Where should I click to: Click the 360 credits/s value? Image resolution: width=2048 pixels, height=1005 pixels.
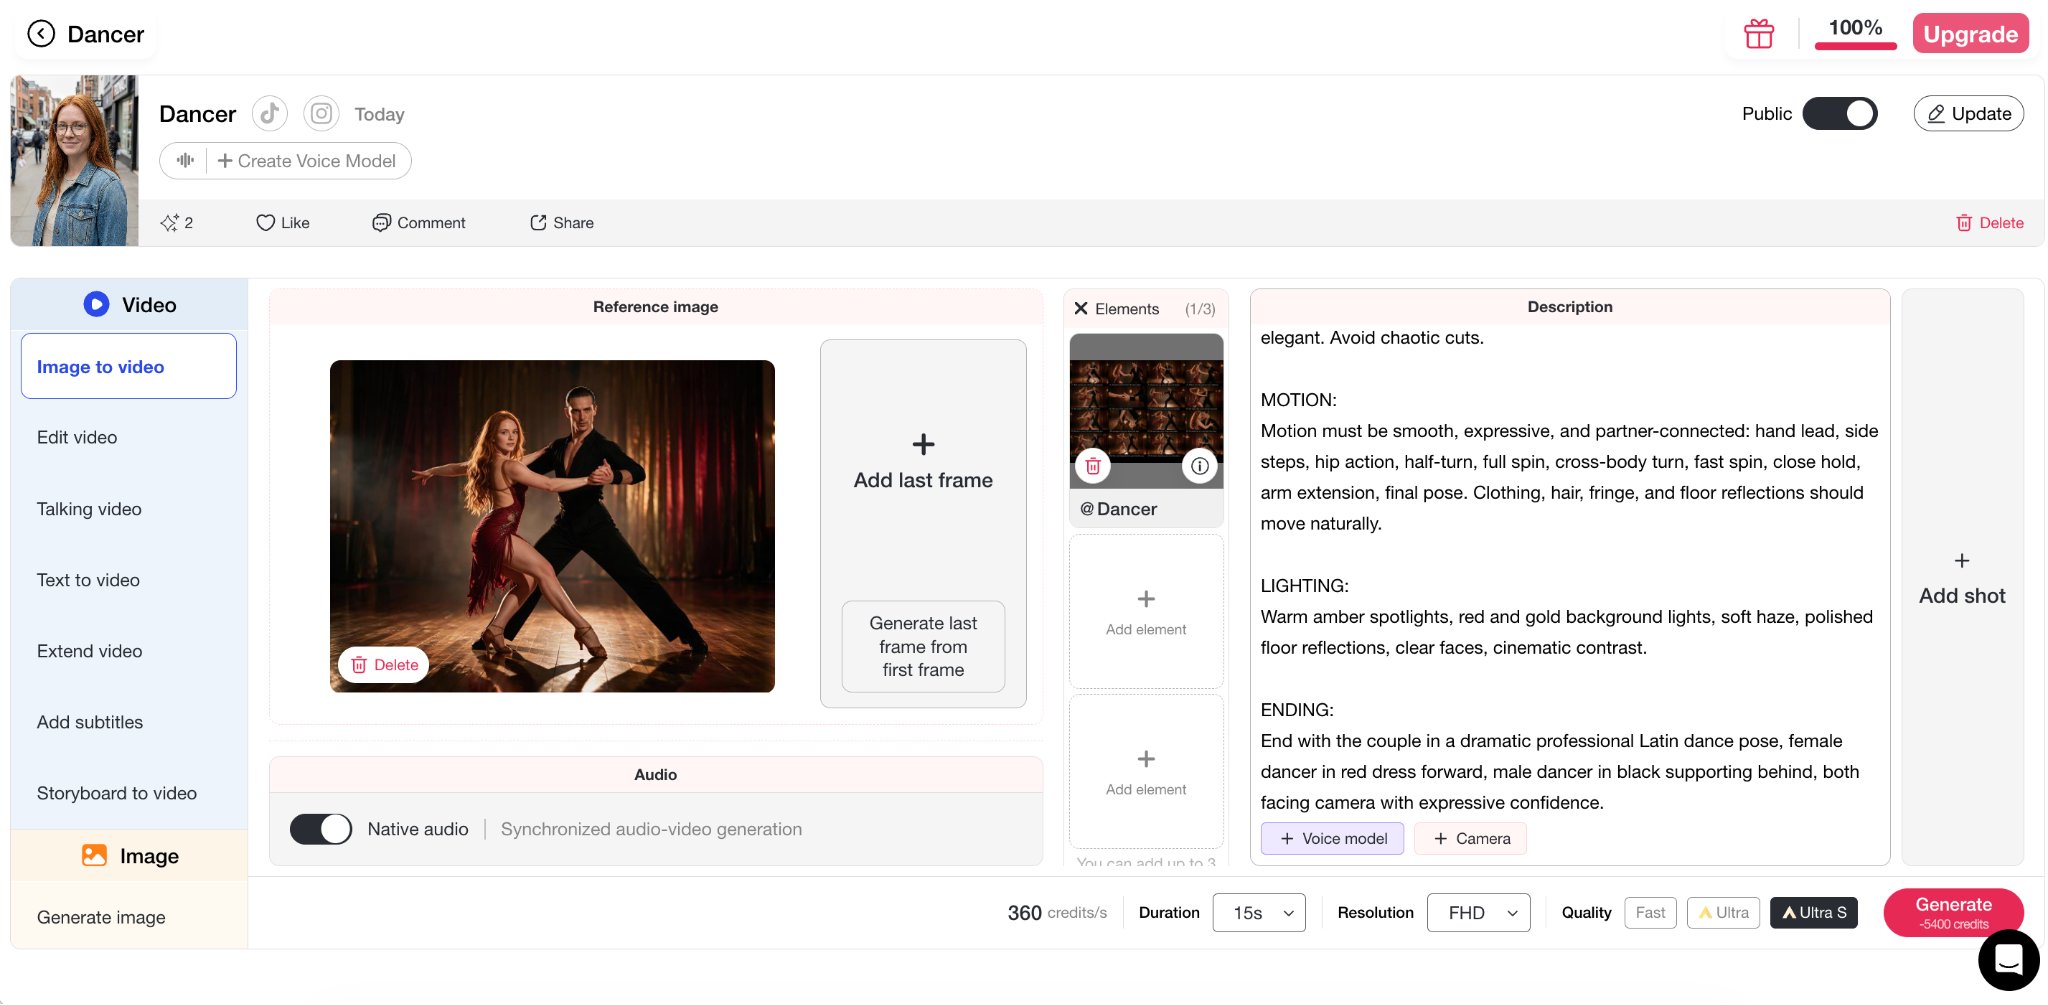pyautogui.click(x=1057, y=913)
